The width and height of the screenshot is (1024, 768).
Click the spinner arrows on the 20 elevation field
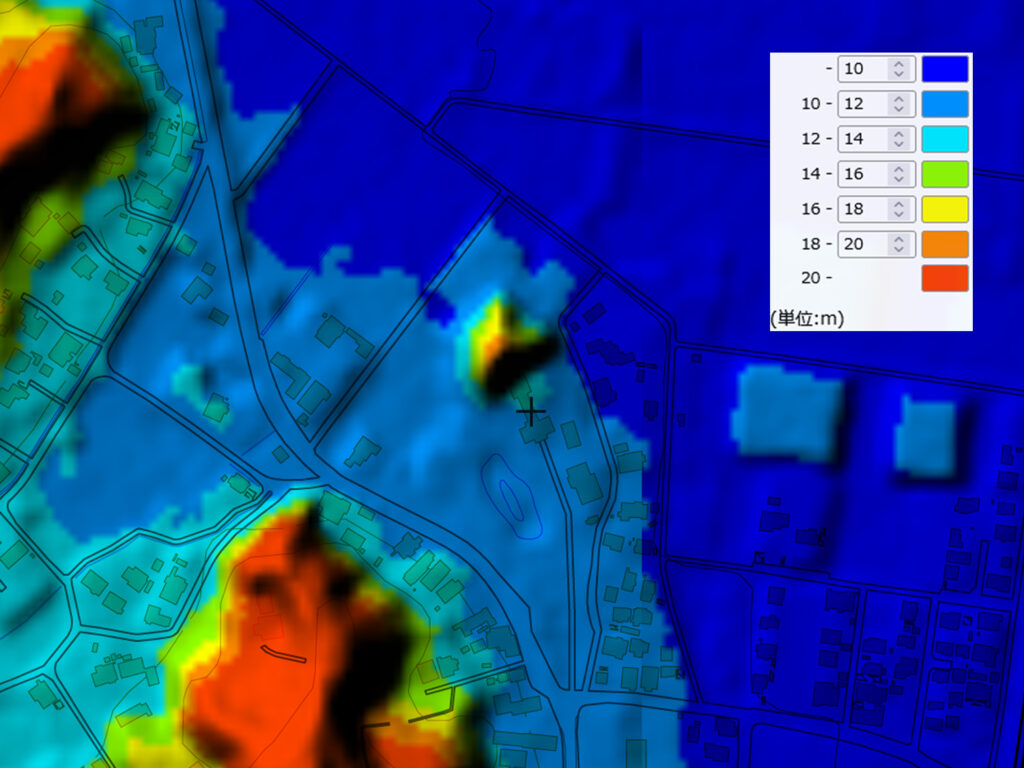coord(899,244)
